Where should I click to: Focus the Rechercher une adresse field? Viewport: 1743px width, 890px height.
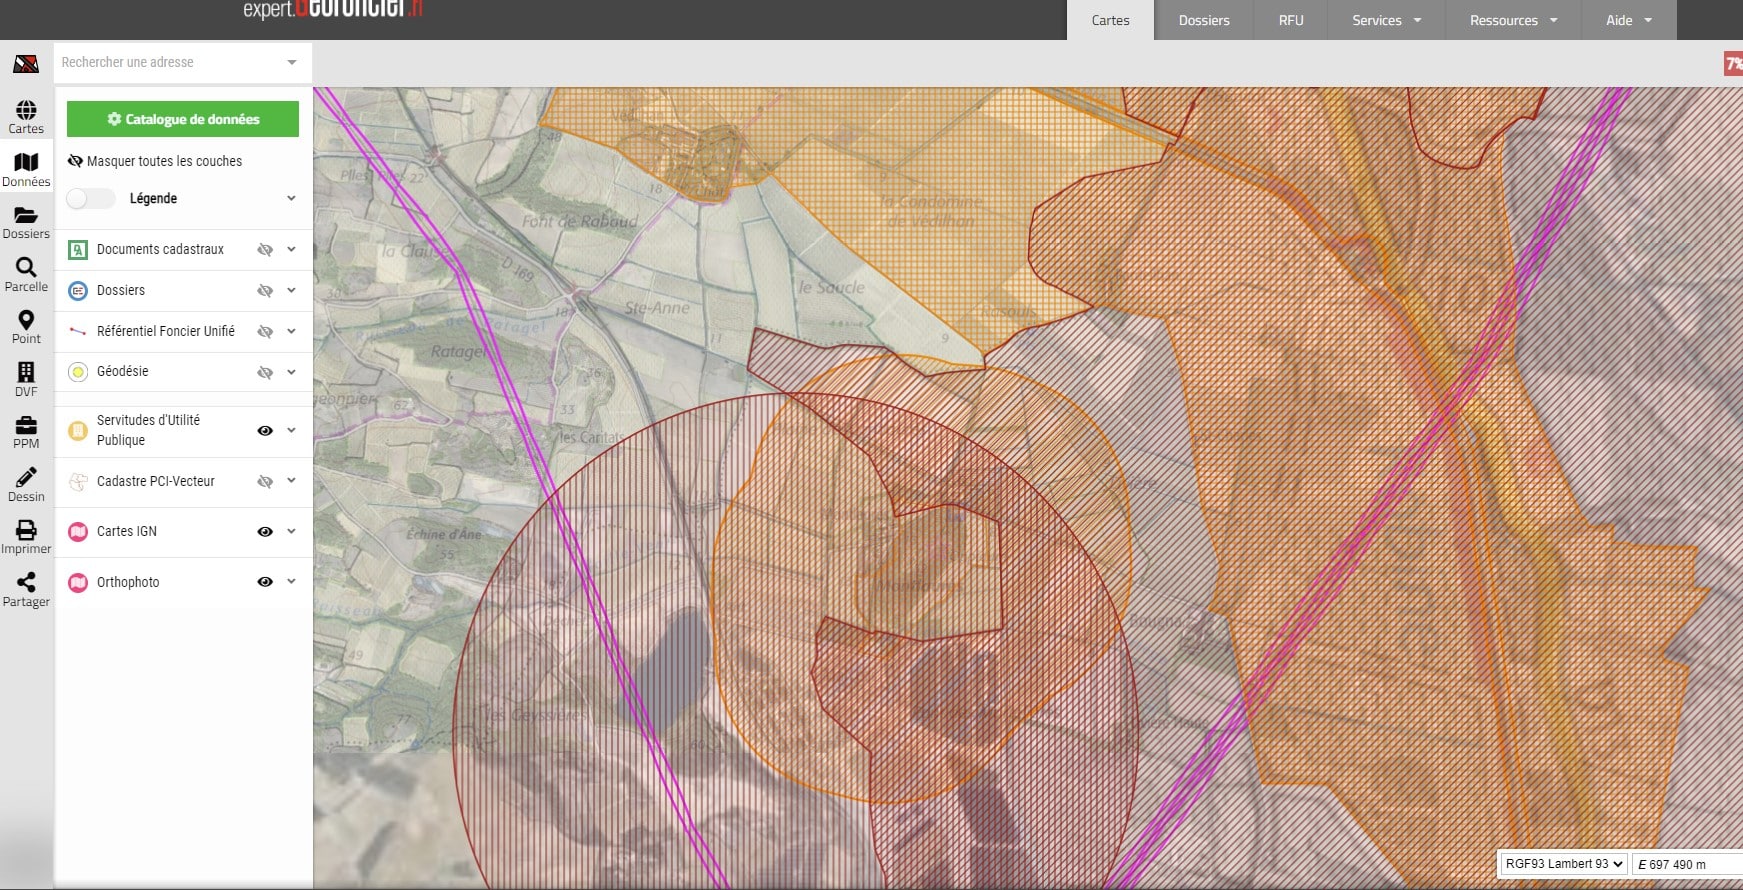coord(170,62)
